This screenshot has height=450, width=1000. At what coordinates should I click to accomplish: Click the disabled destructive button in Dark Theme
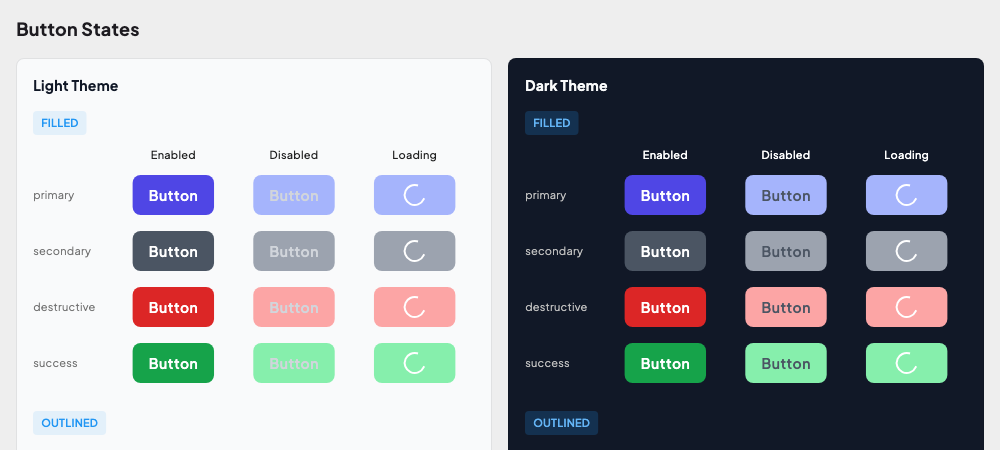point(785,307)
